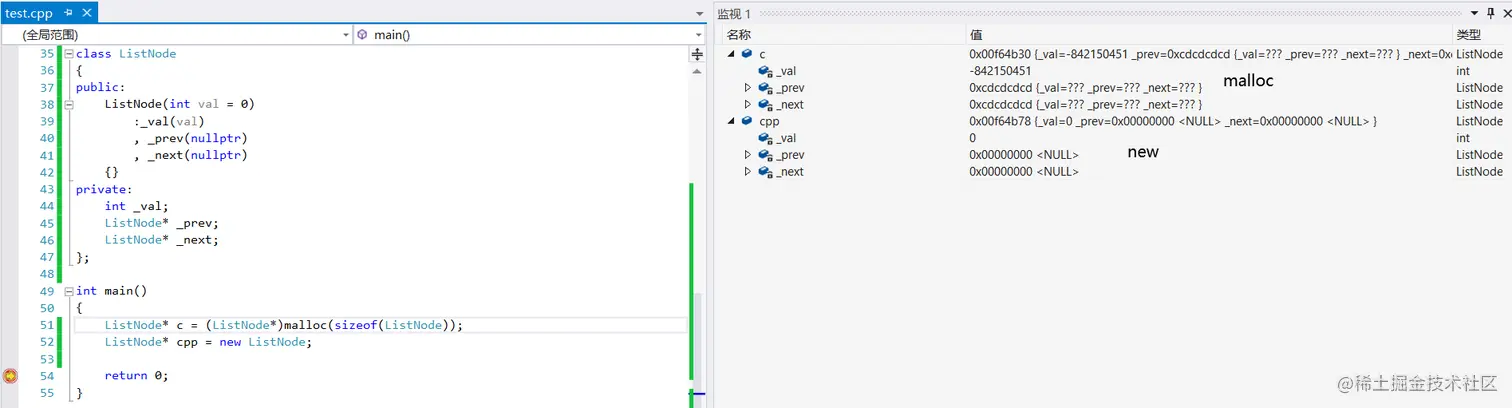Click the 'private:' keyword line
This screenshot has height=408, width=1512.
point(104,189)
